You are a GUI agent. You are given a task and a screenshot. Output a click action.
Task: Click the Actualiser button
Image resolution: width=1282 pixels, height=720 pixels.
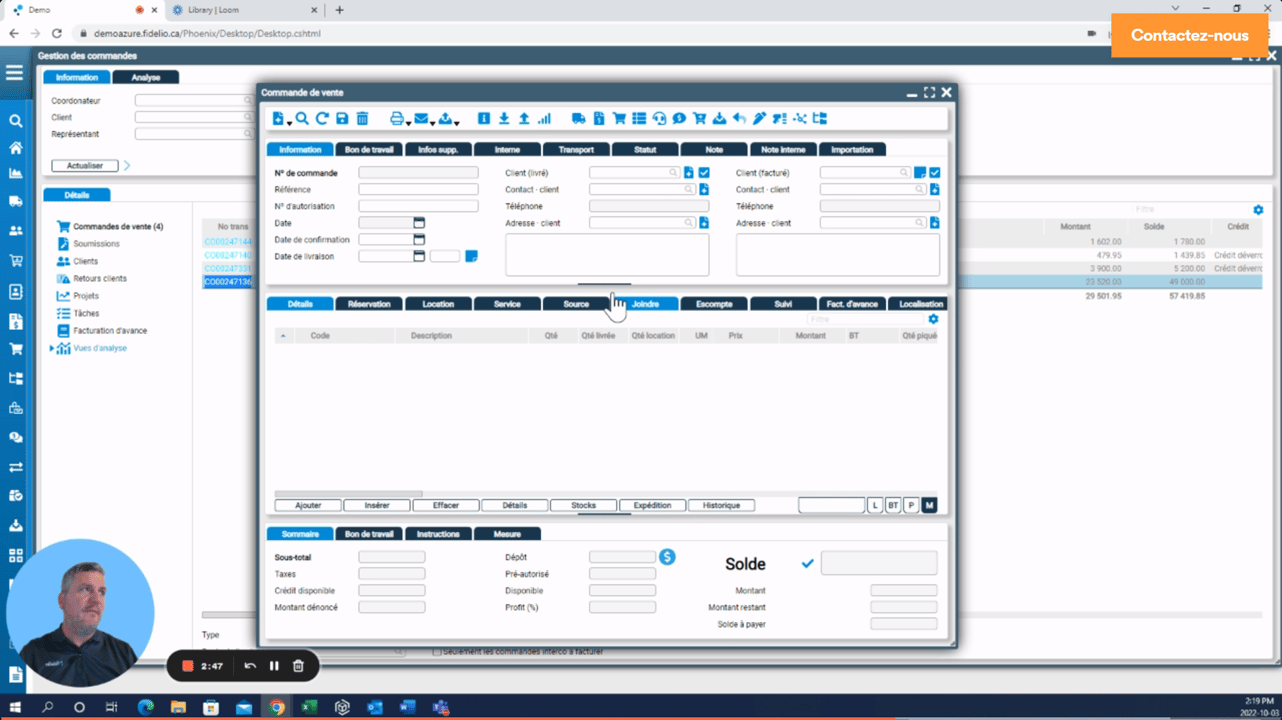tap(85, 166)
